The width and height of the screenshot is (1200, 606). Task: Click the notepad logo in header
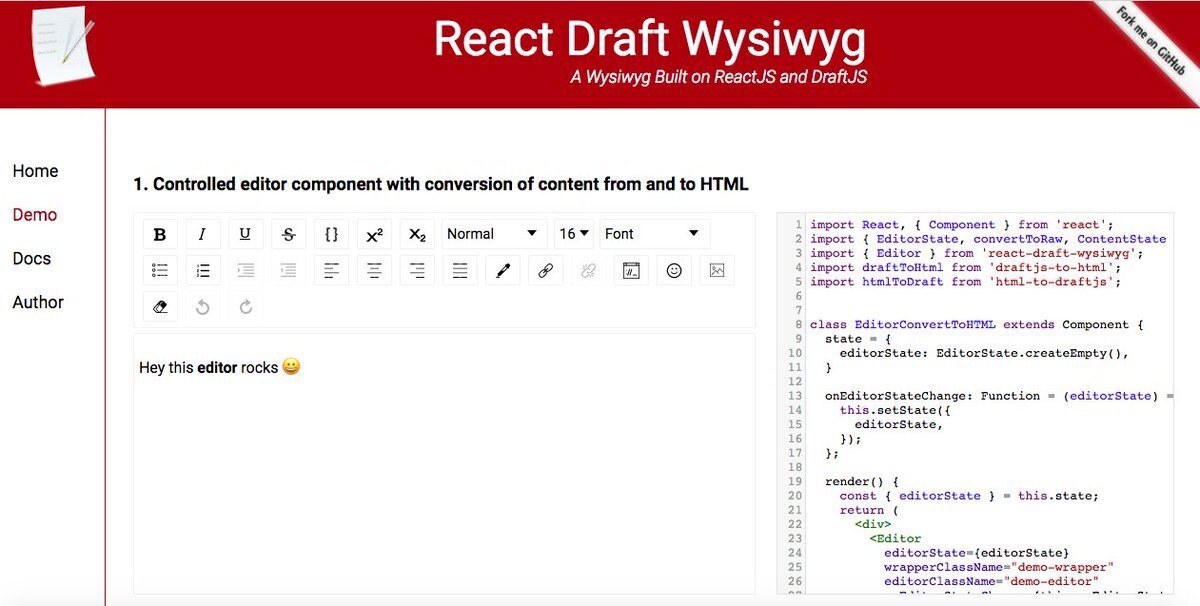63,45
